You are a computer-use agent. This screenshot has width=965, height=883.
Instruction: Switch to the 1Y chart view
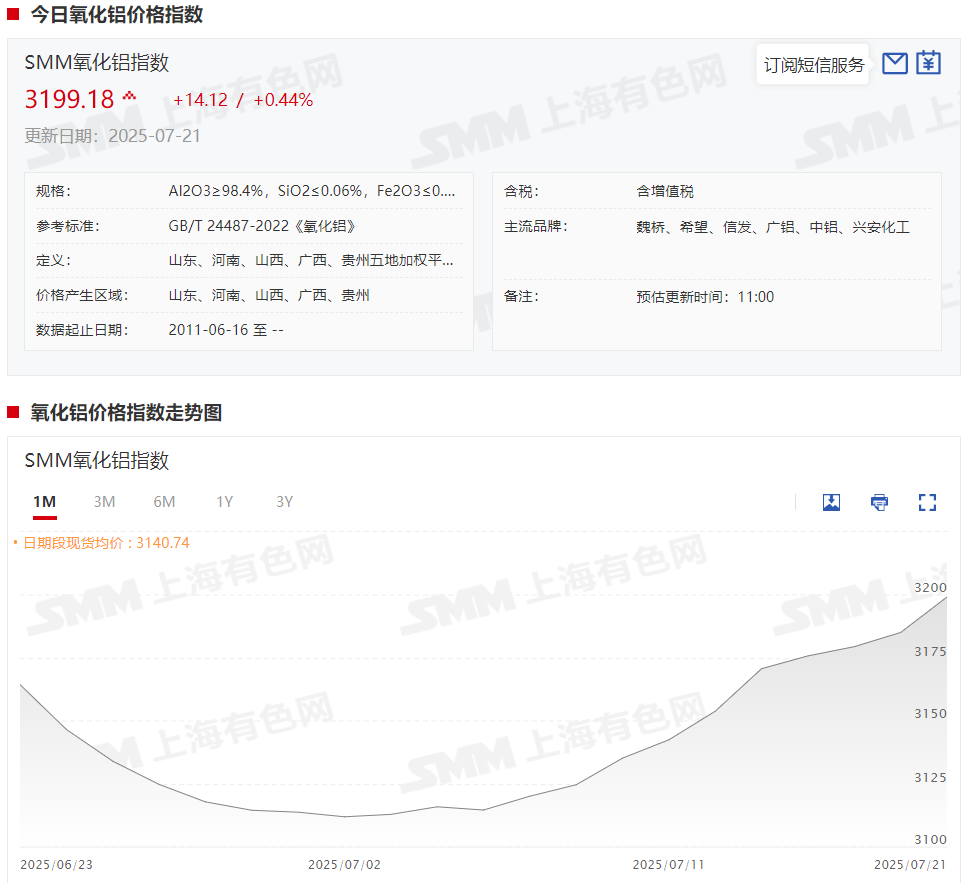224,502
